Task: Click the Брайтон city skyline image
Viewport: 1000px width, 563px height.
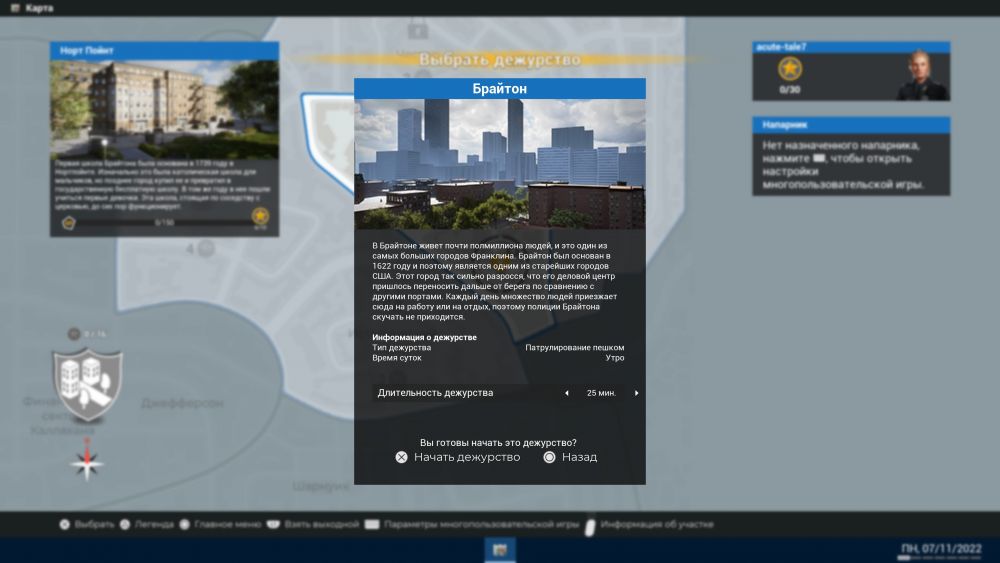Action: [x=499, y=164]
